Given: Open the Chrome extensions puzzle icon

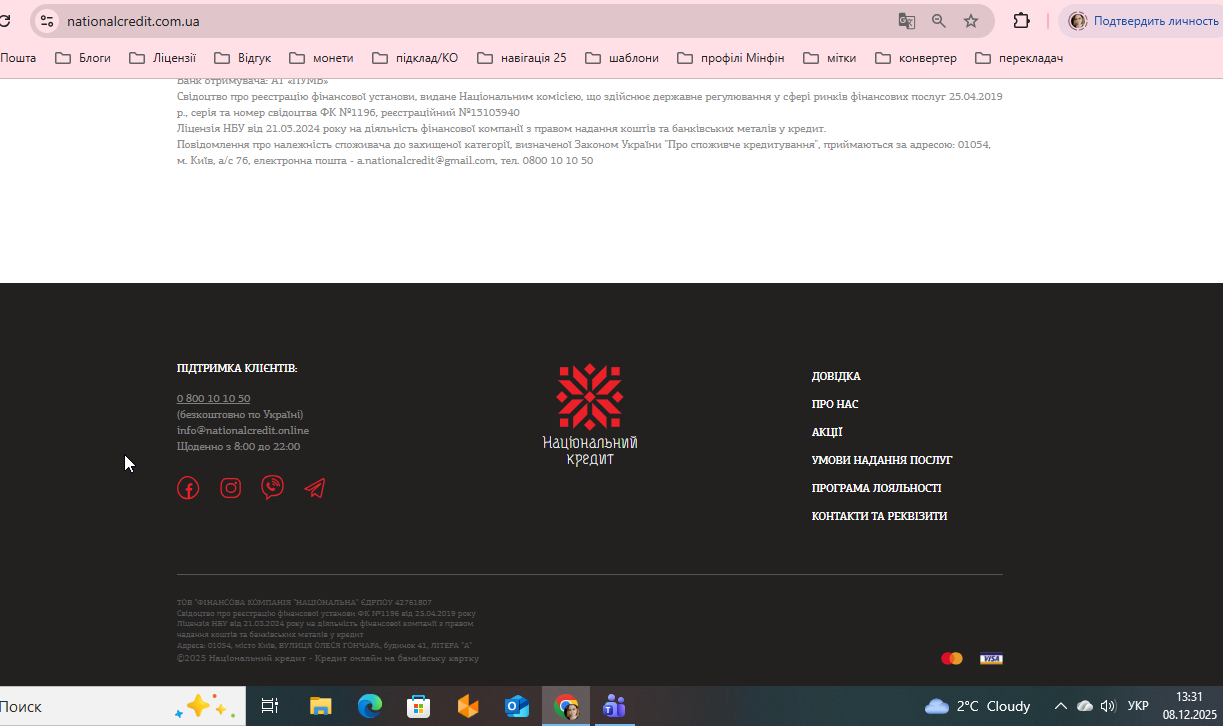Looking at the screenshot, I should coord(1021,21).
